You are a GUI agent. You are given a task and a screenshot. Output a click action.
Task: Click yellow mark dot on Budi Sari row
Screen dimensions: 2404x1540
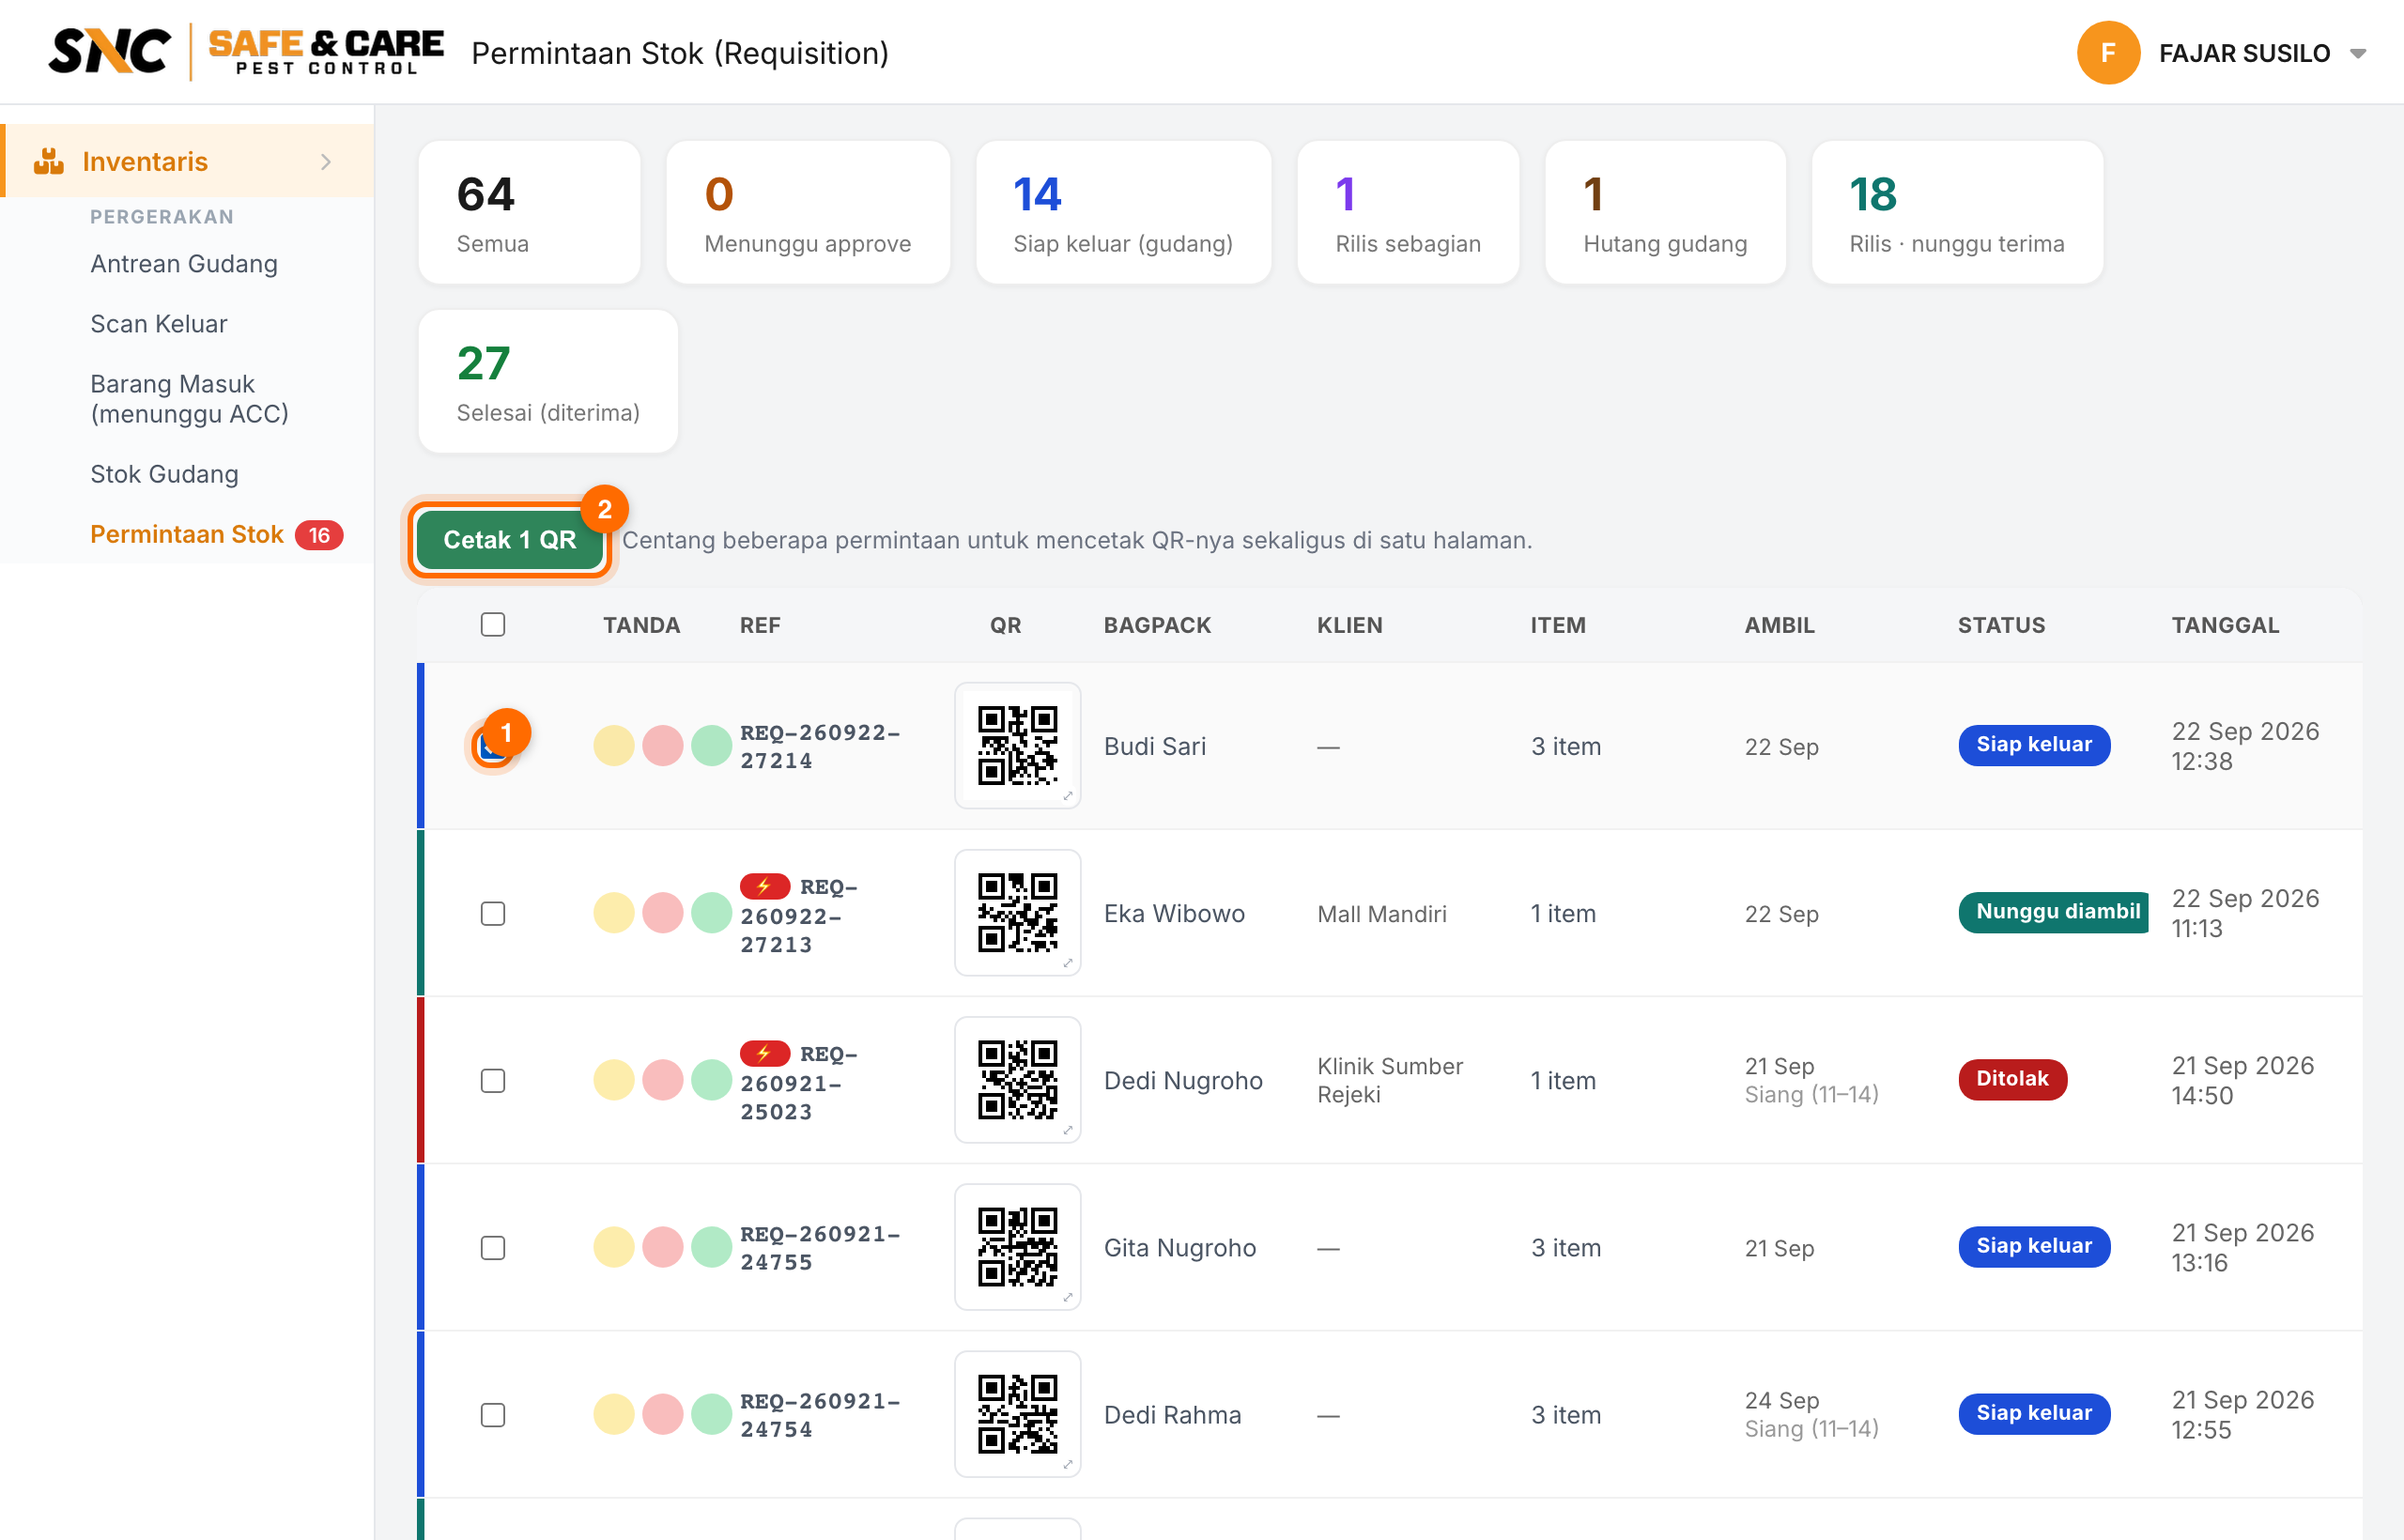(614, 746)
